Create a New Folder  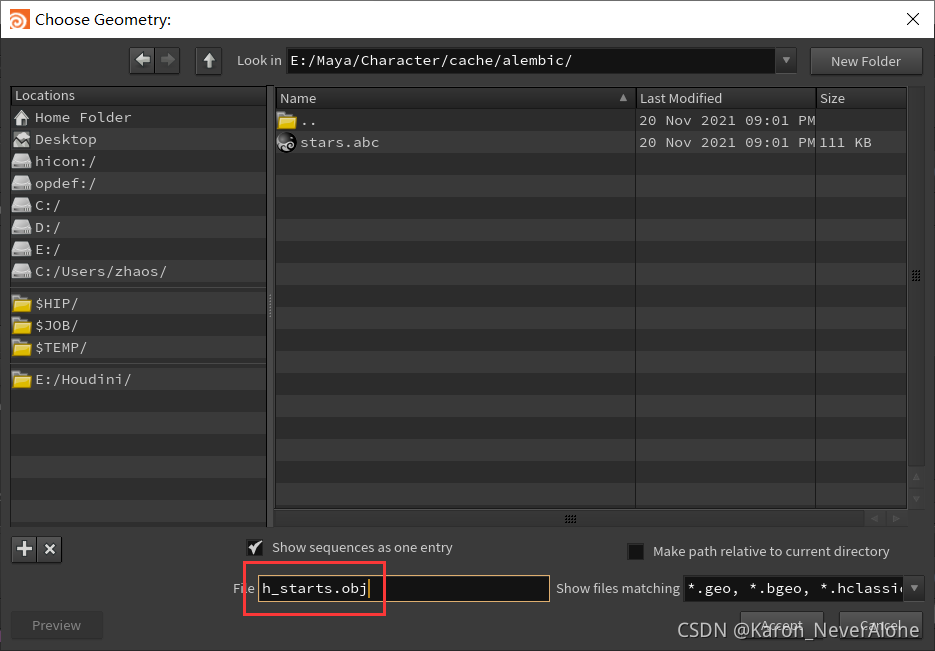866,61
